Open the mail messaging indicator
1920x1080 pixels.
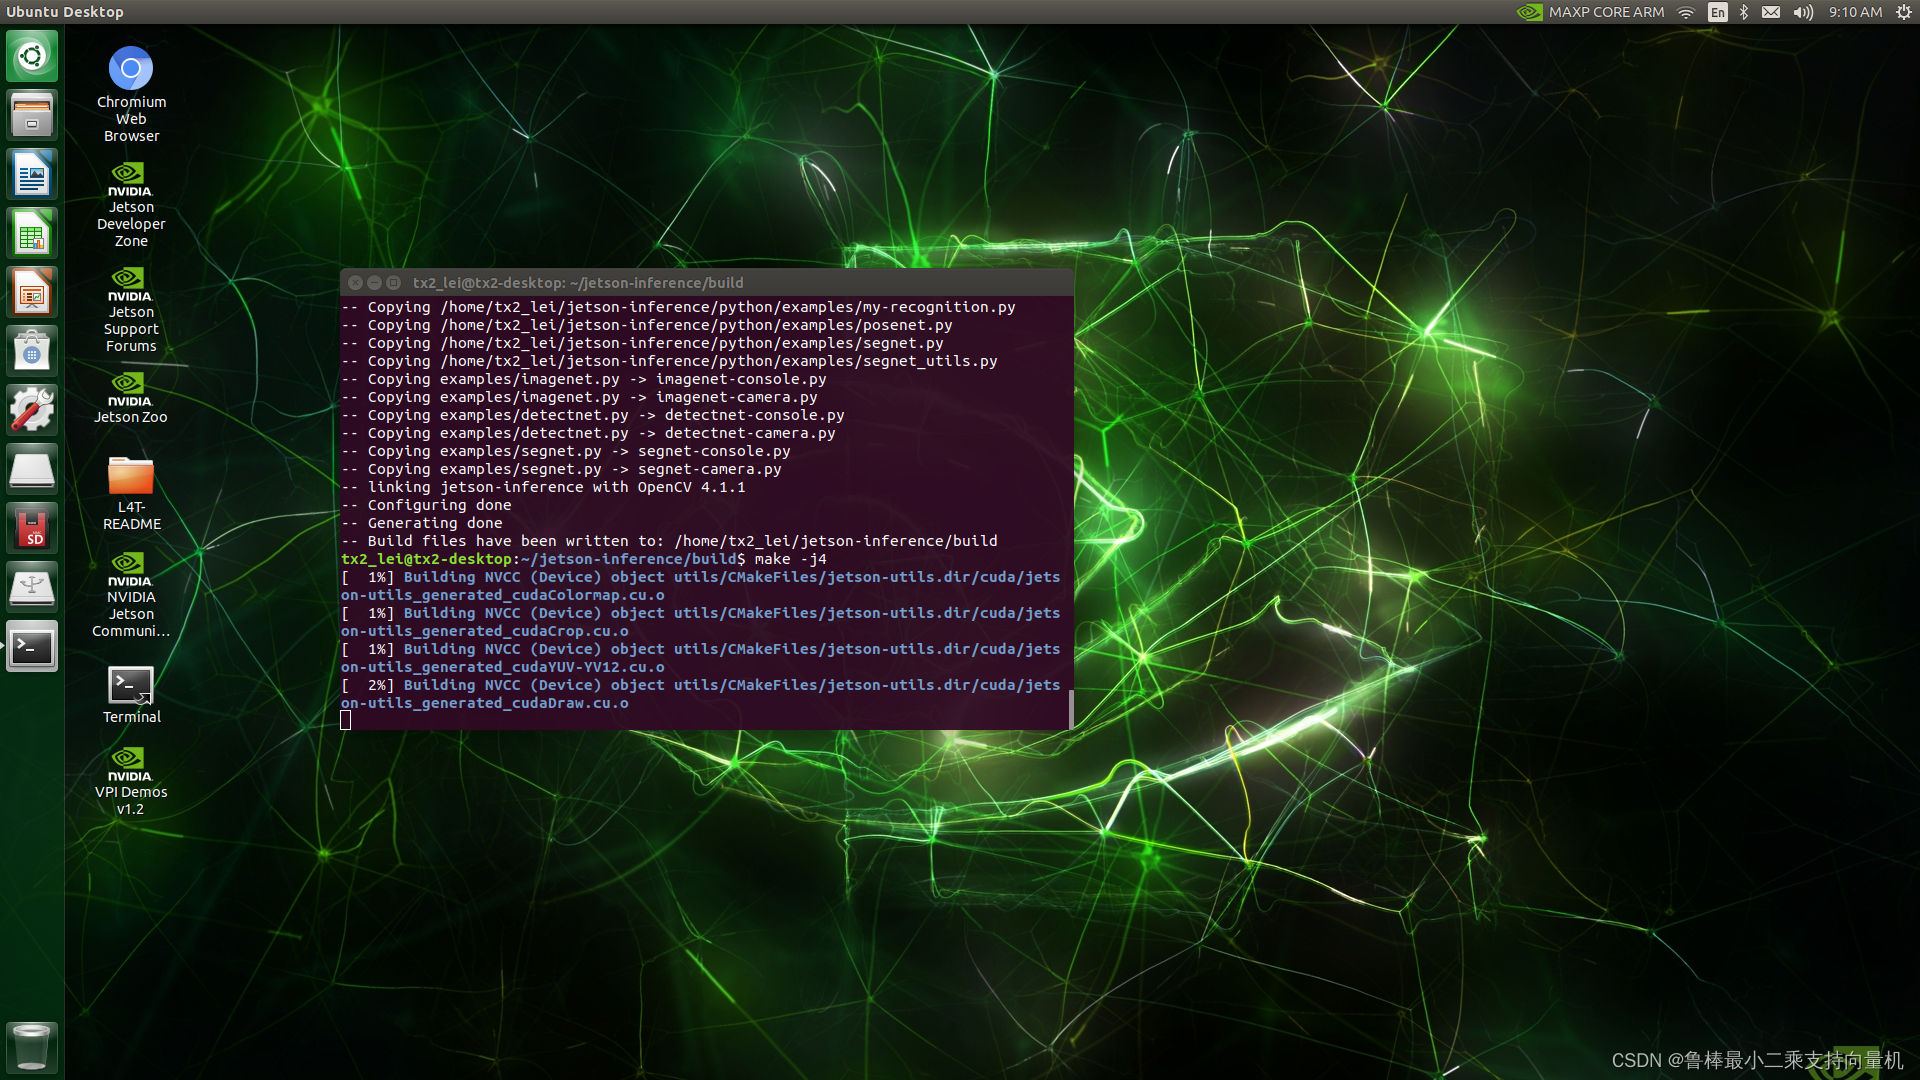1771,12
